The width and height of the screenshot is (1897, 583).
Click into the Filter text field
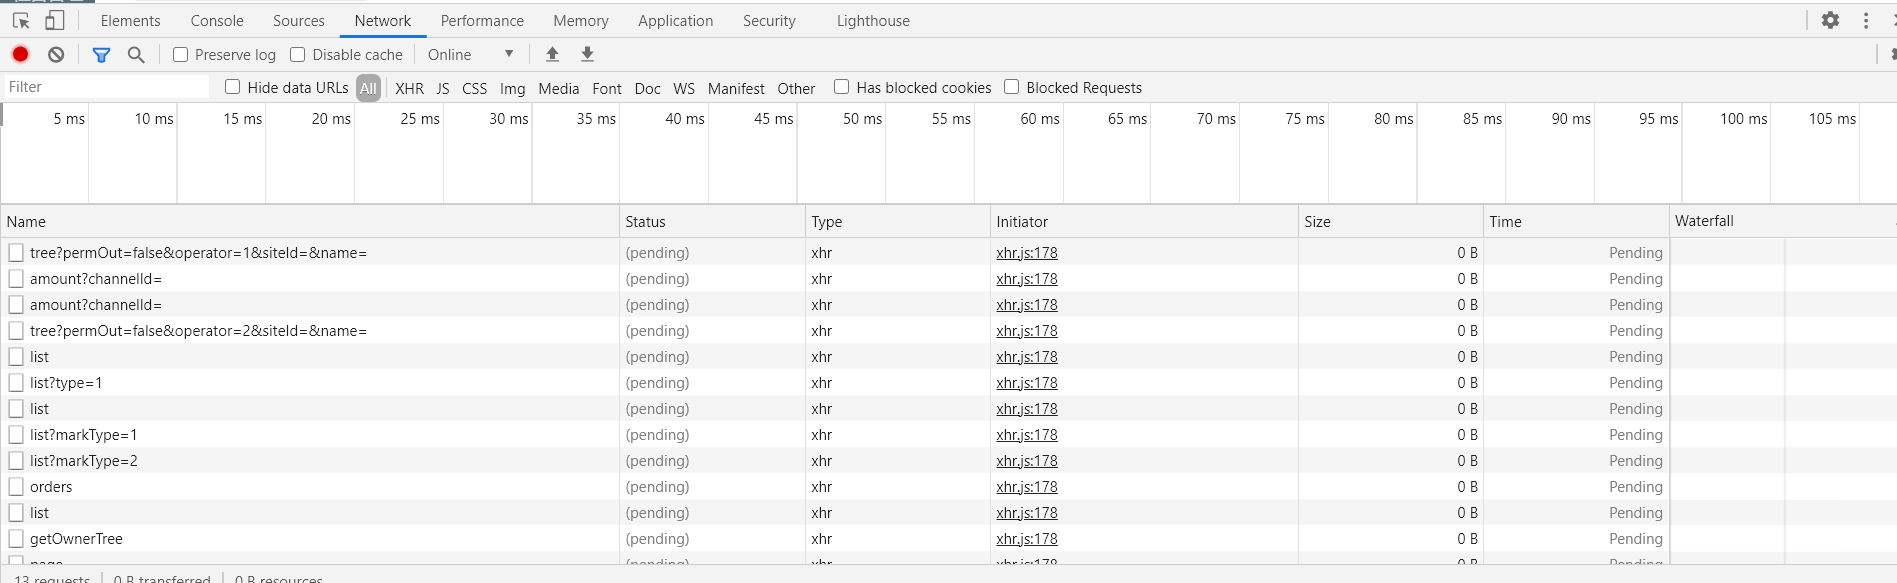(105, 87)
